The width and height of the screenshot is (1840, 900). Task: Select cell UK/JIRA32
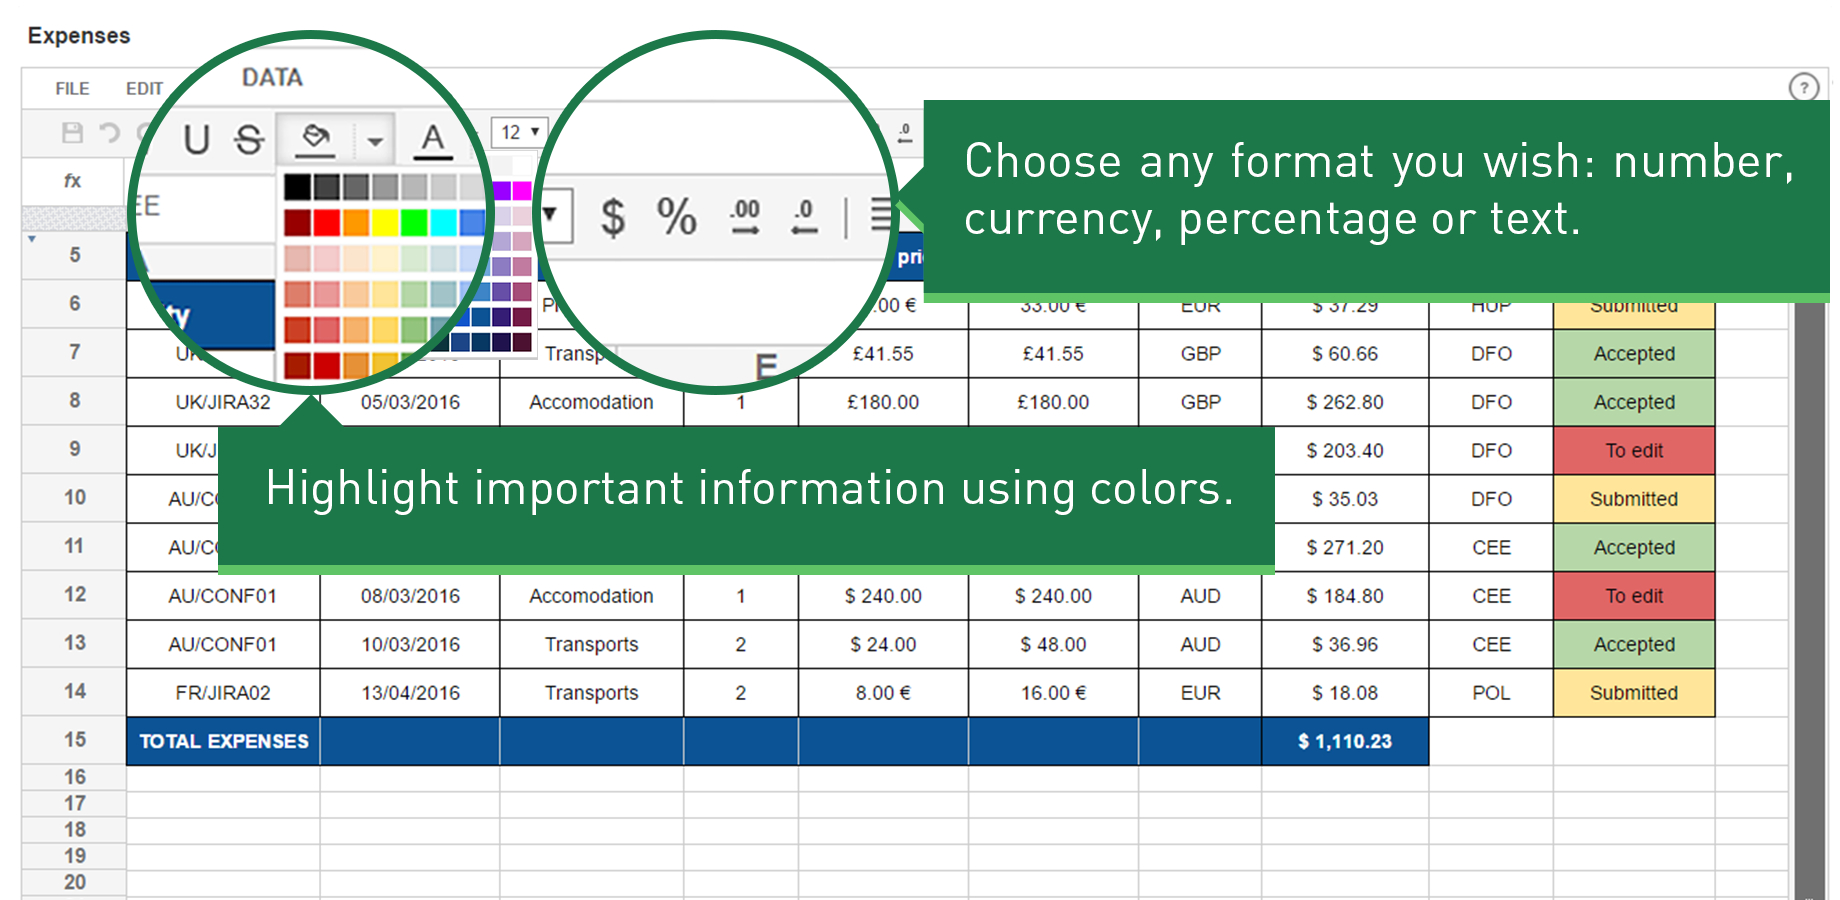[x=223, y=402]
